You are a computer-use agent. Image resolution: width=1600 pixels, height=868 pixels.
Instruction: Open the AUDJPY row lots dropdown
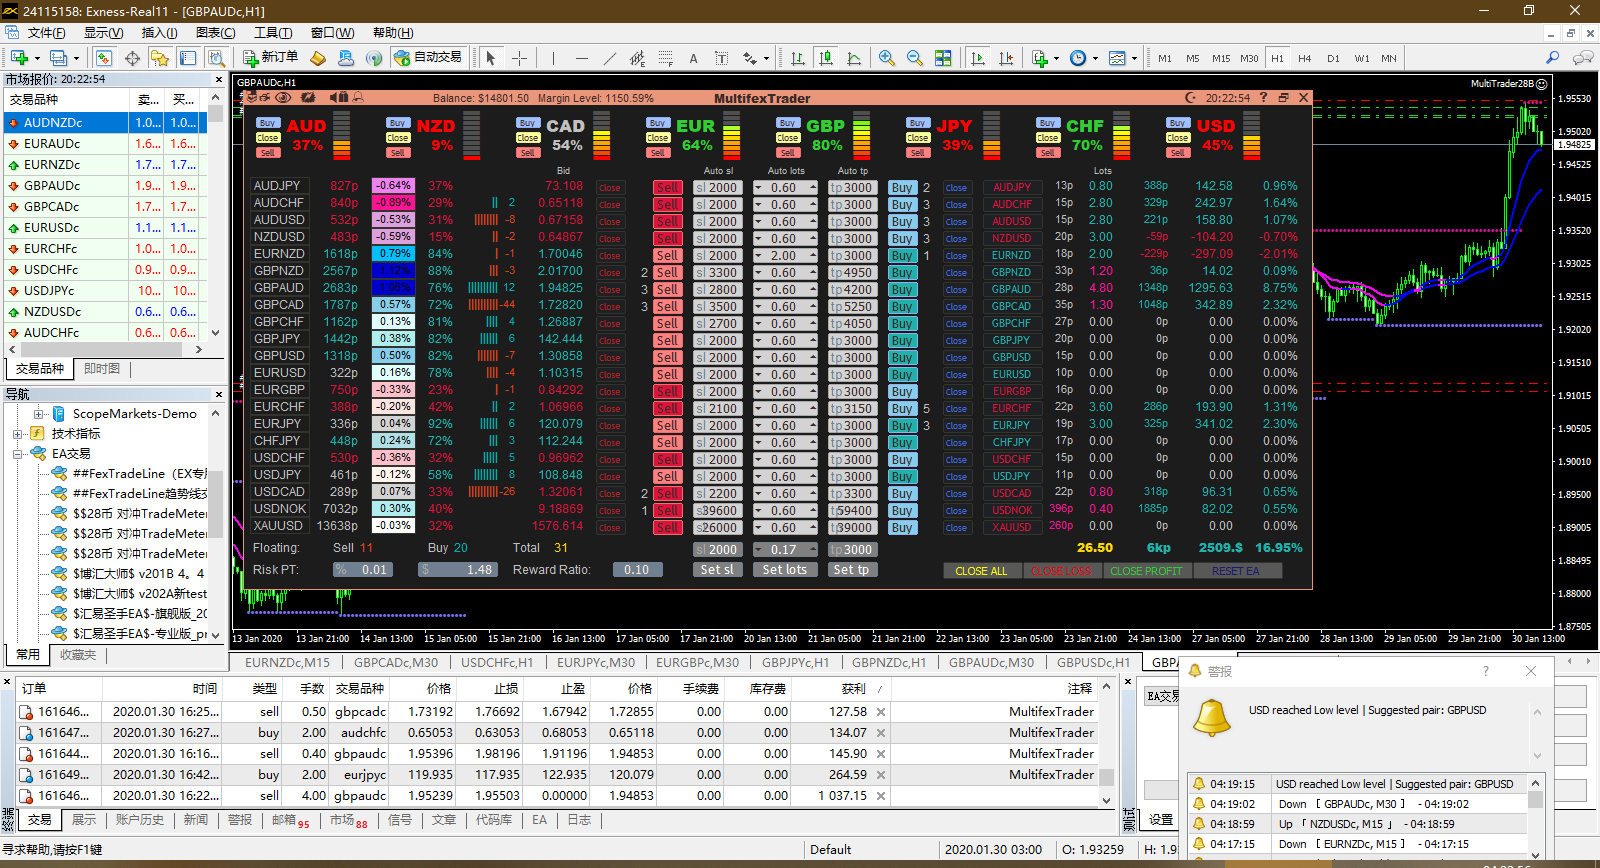coord(758,188)
